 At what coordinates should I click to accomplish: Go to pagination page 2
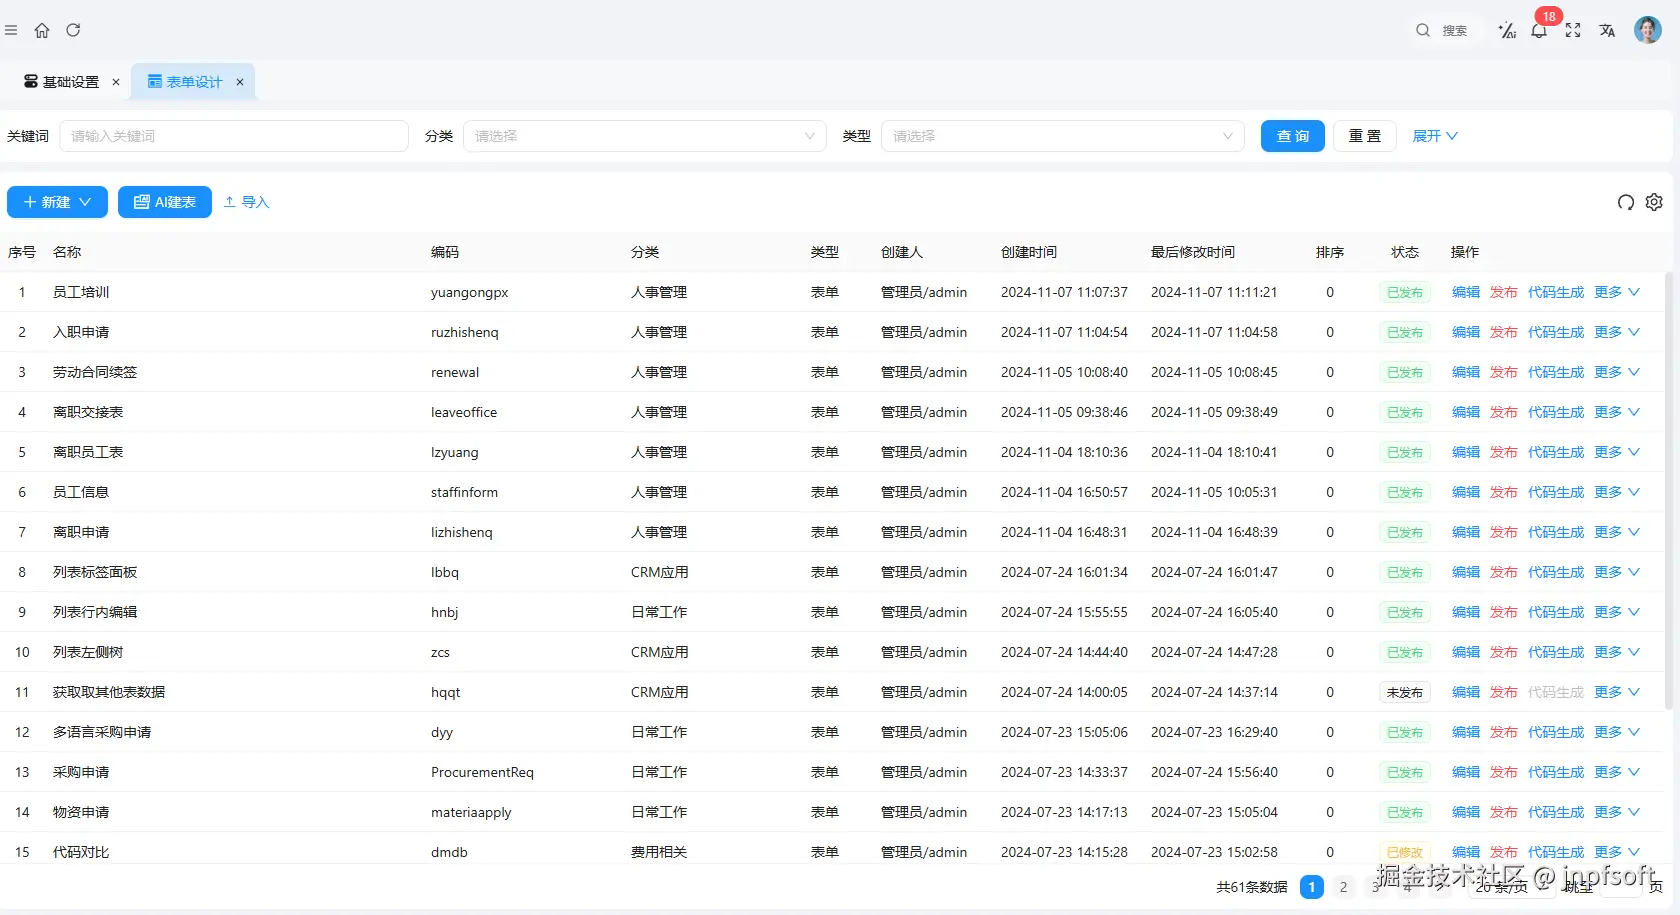(x=1343, y=887)
